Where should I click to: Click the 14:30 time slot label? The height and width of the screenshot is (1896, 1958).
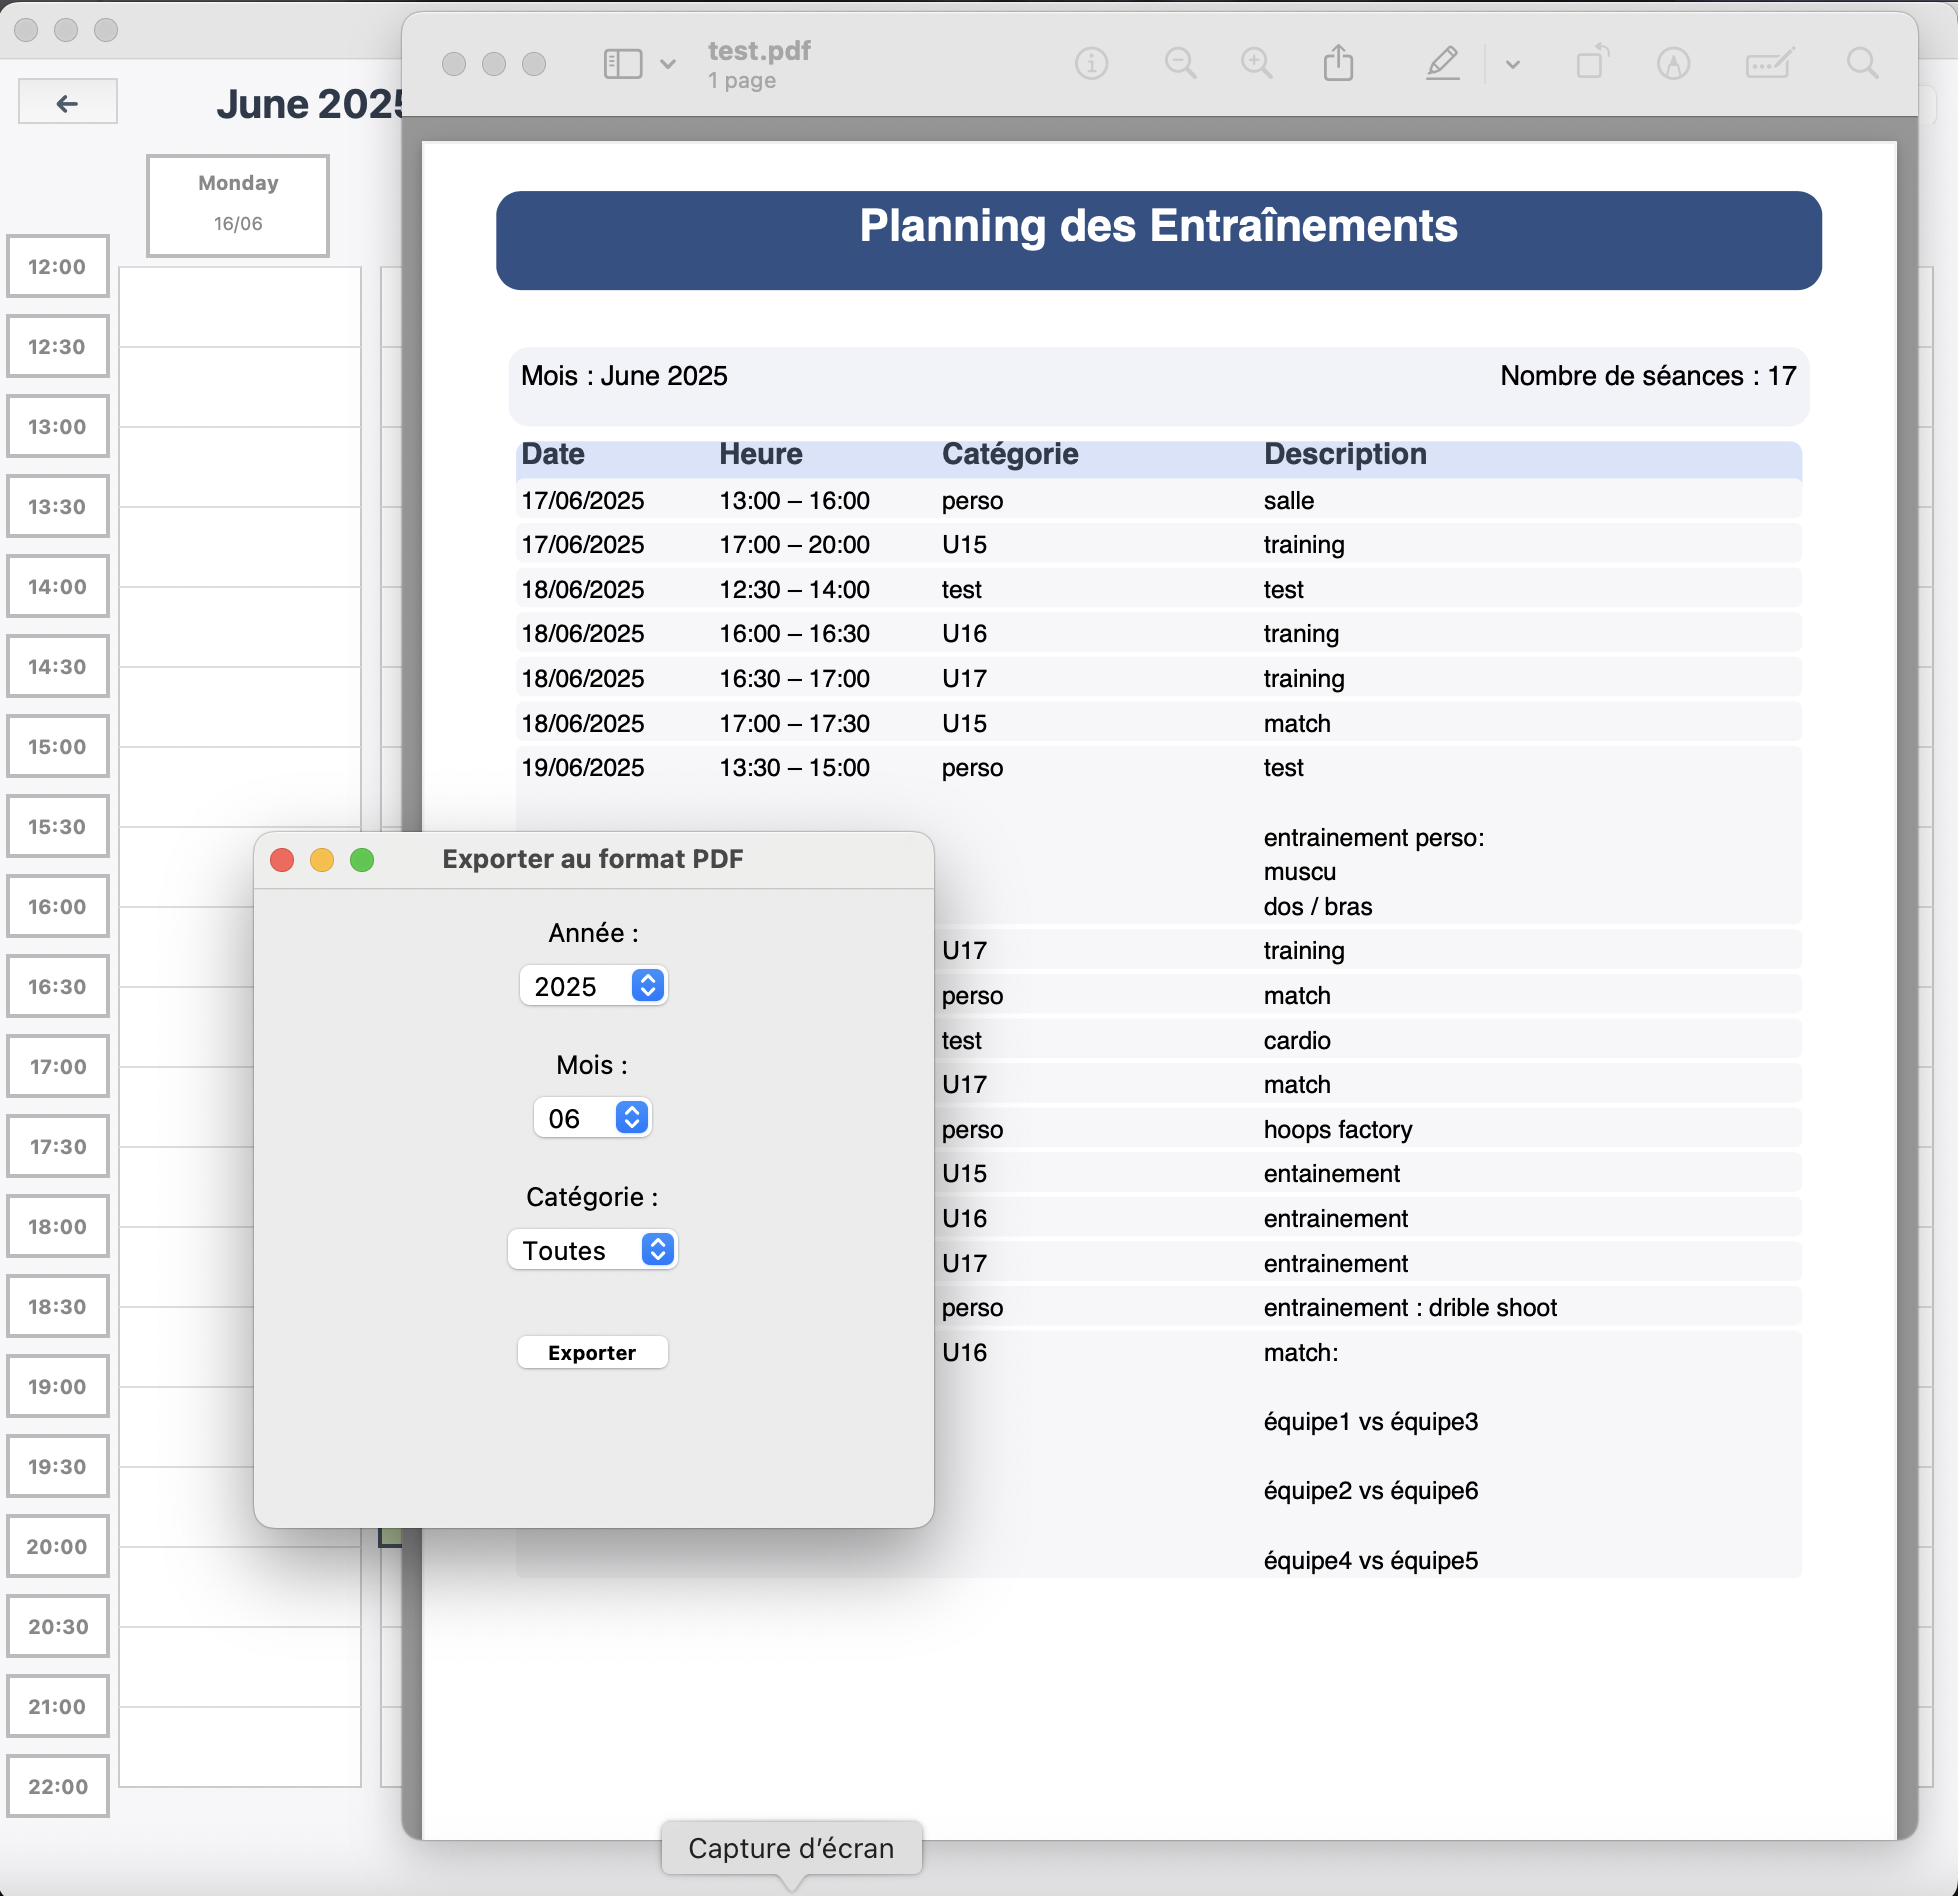pyautogui.click(x=57, y=666)
